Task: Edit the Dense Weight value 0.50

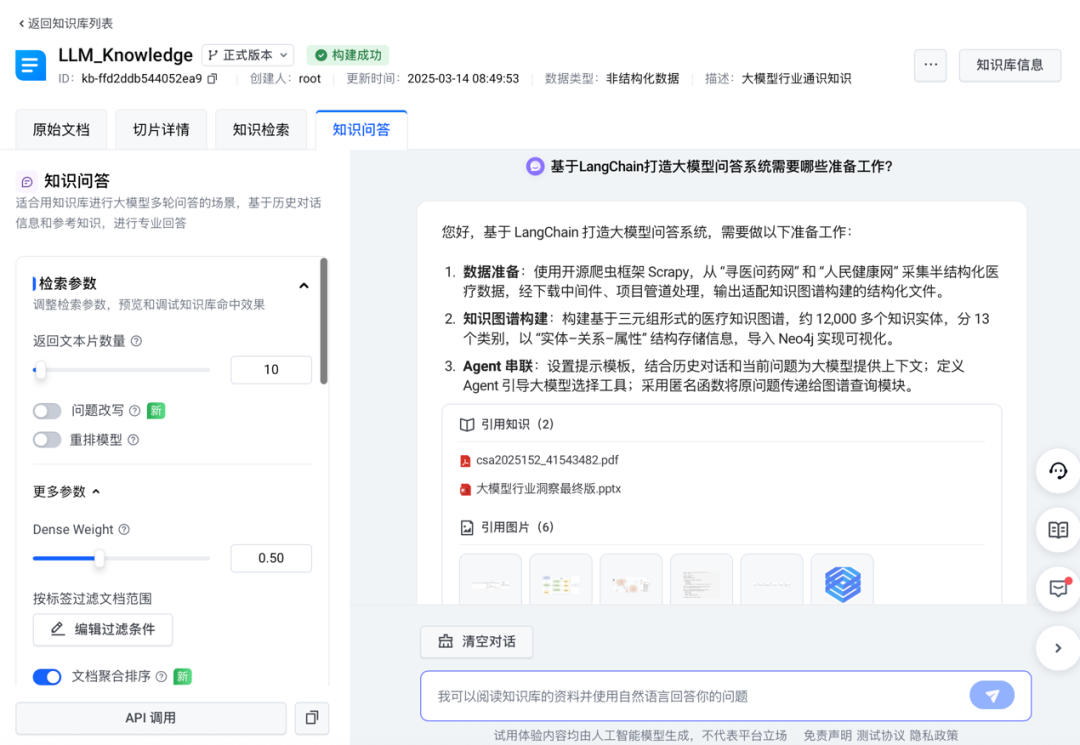Action: pyautogui.click(x=271, y=558)
